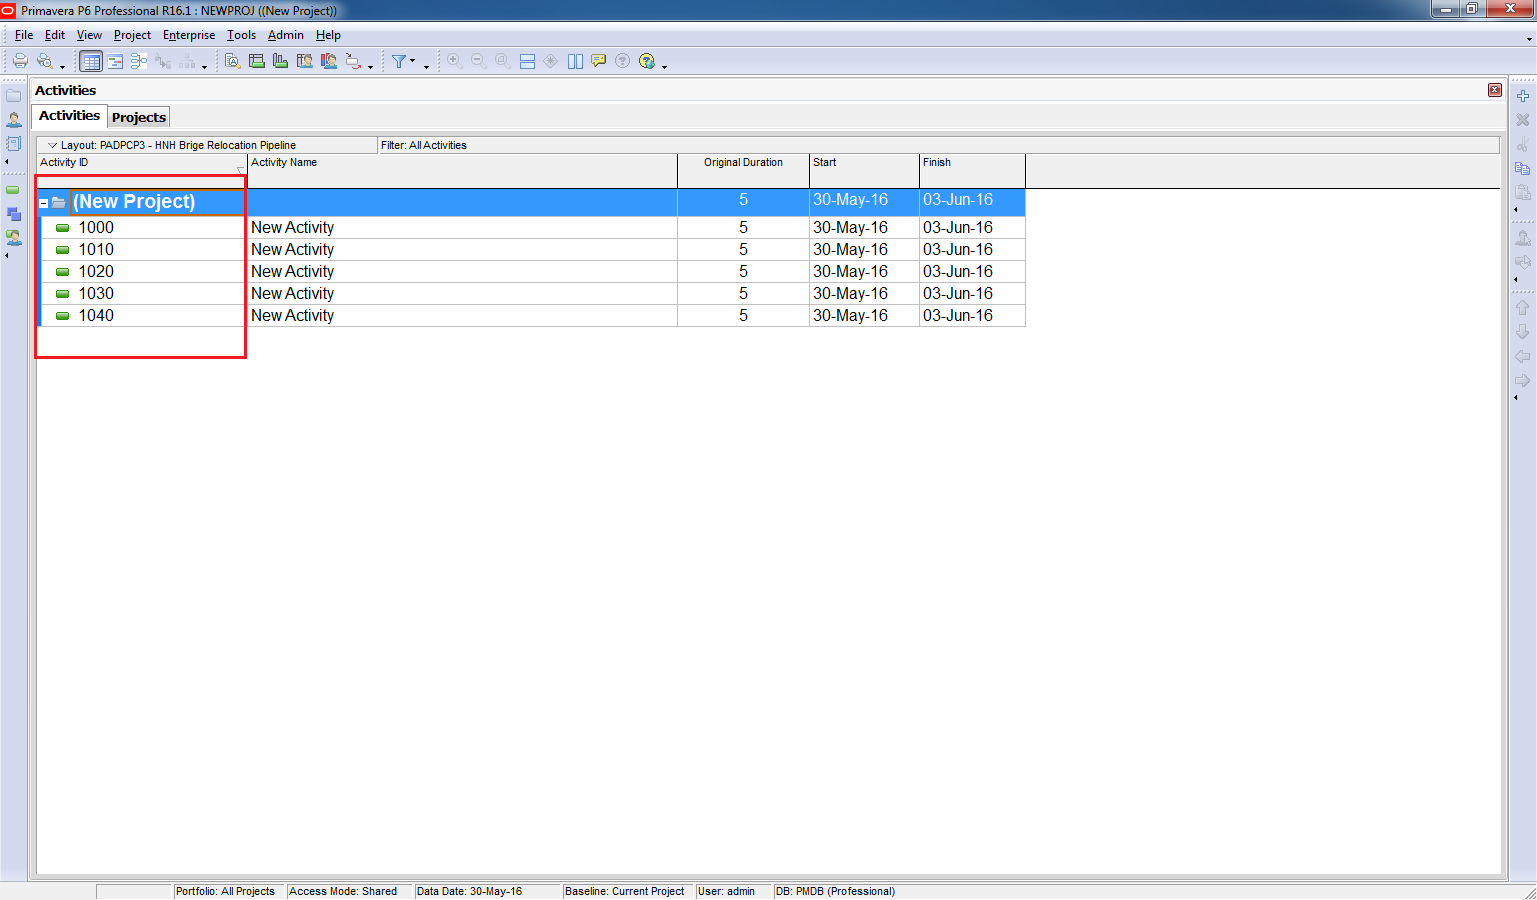Sort by the Original Duration column header
1537x900 pixels.
tap(743, 163)
